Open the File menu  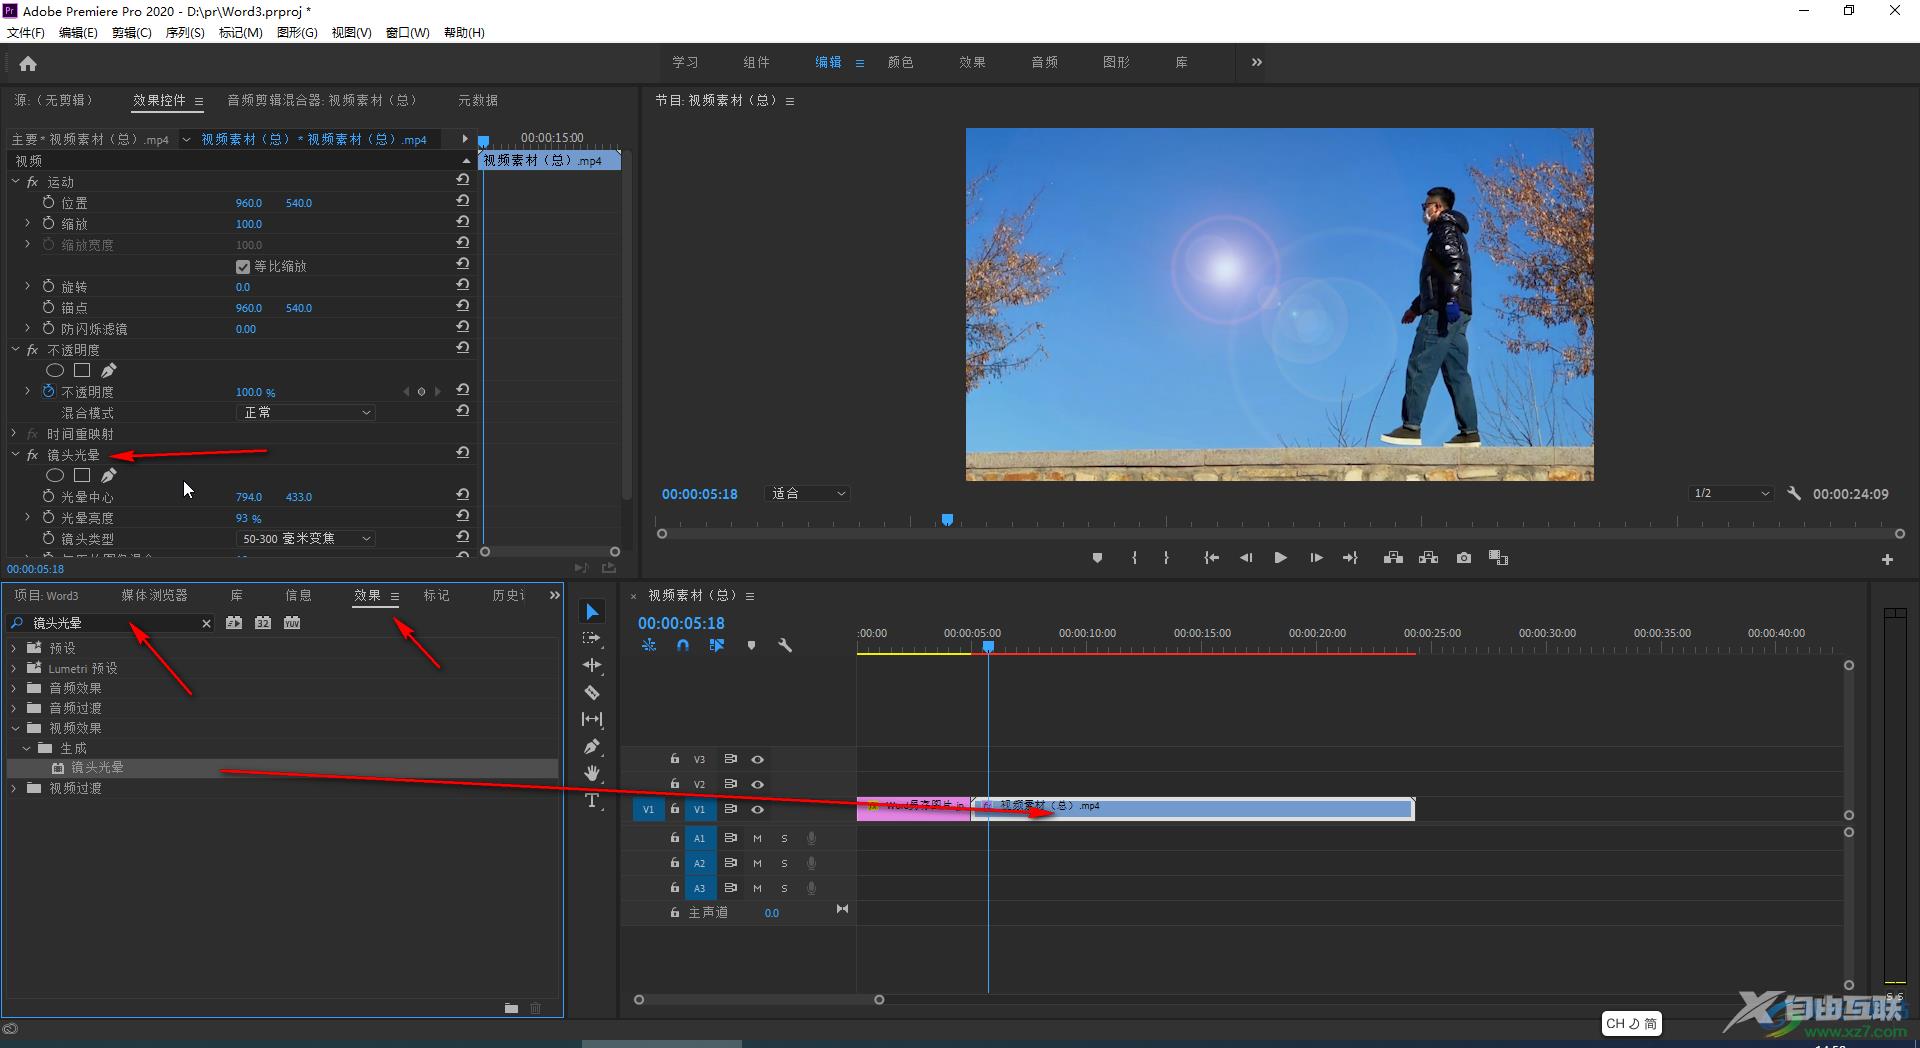pyautogui.click(x=26, y=33)
